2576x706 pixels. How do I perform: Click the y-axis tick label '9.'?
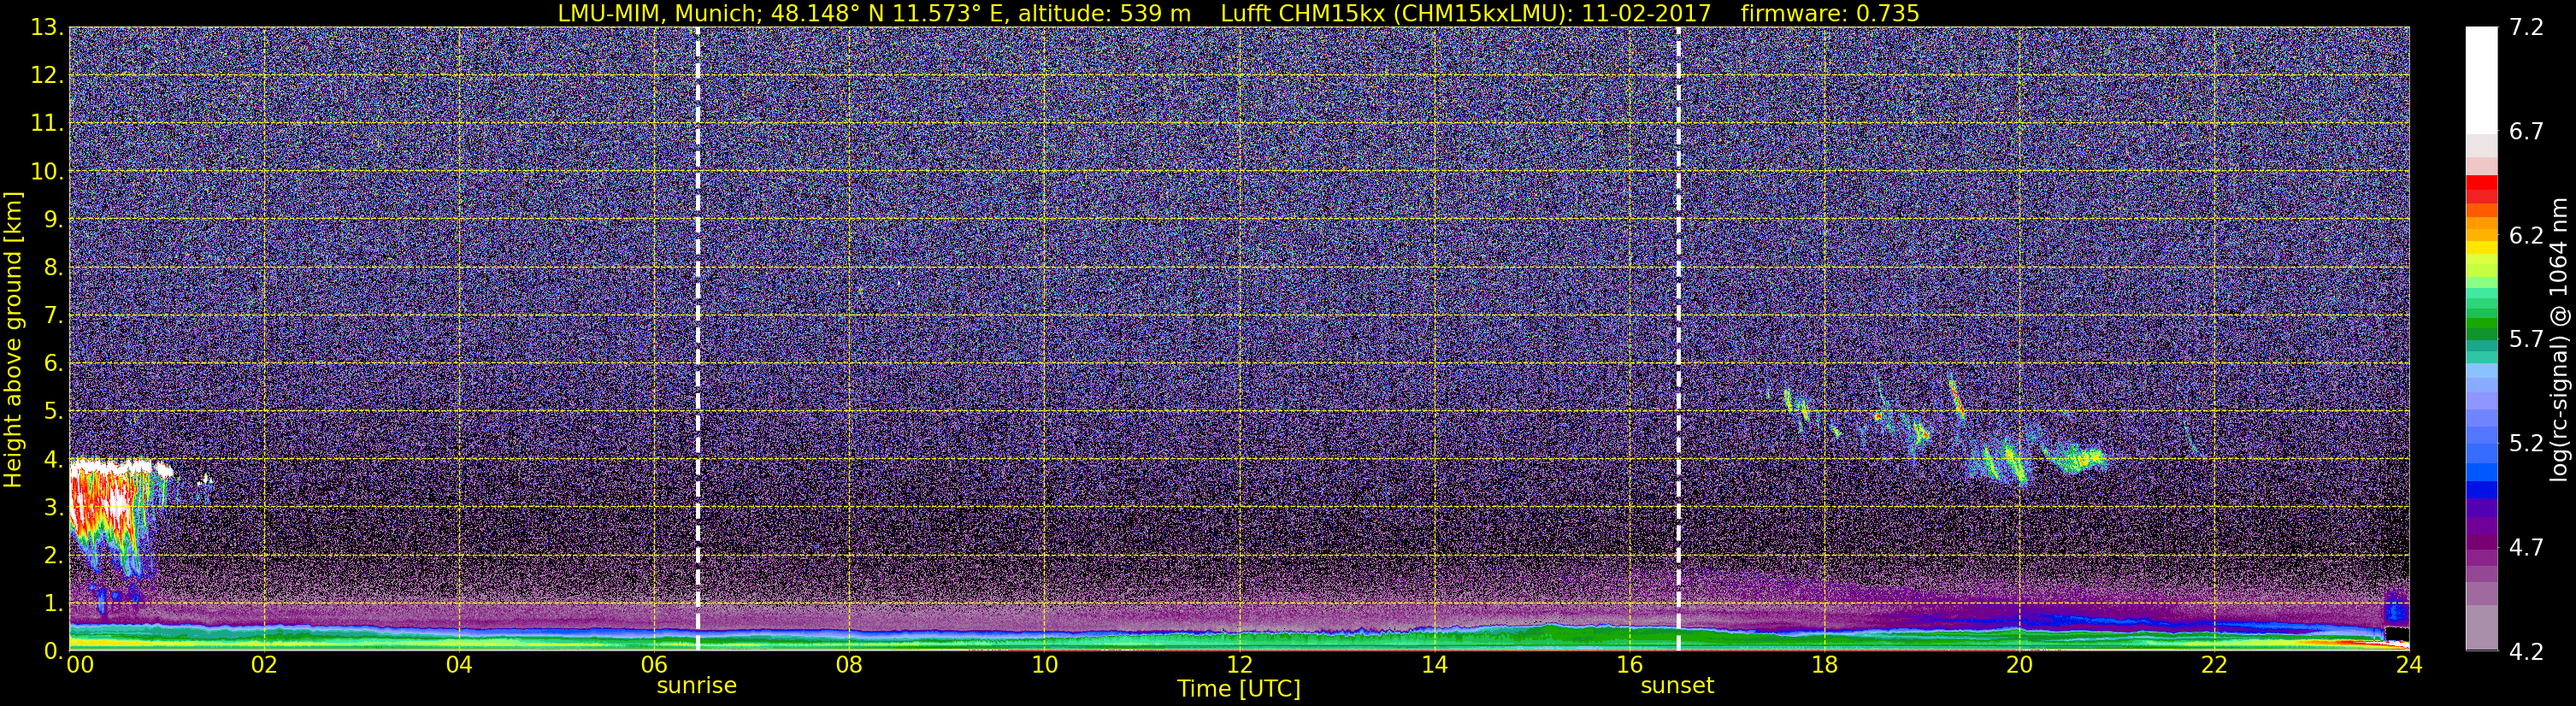point(53,220)
